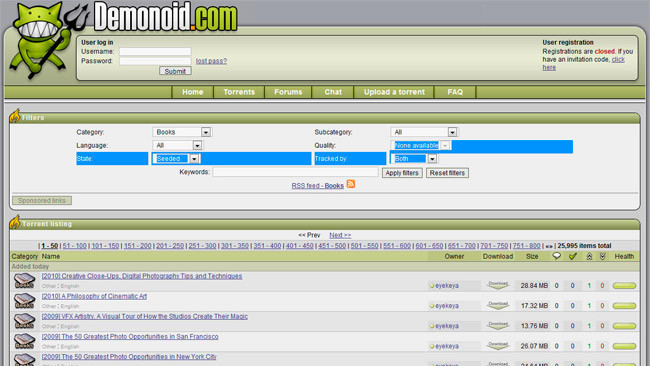Open the Subcategory dropdown
The width and height of the screenshot is (650, 366).
click(x=424, y=132)
